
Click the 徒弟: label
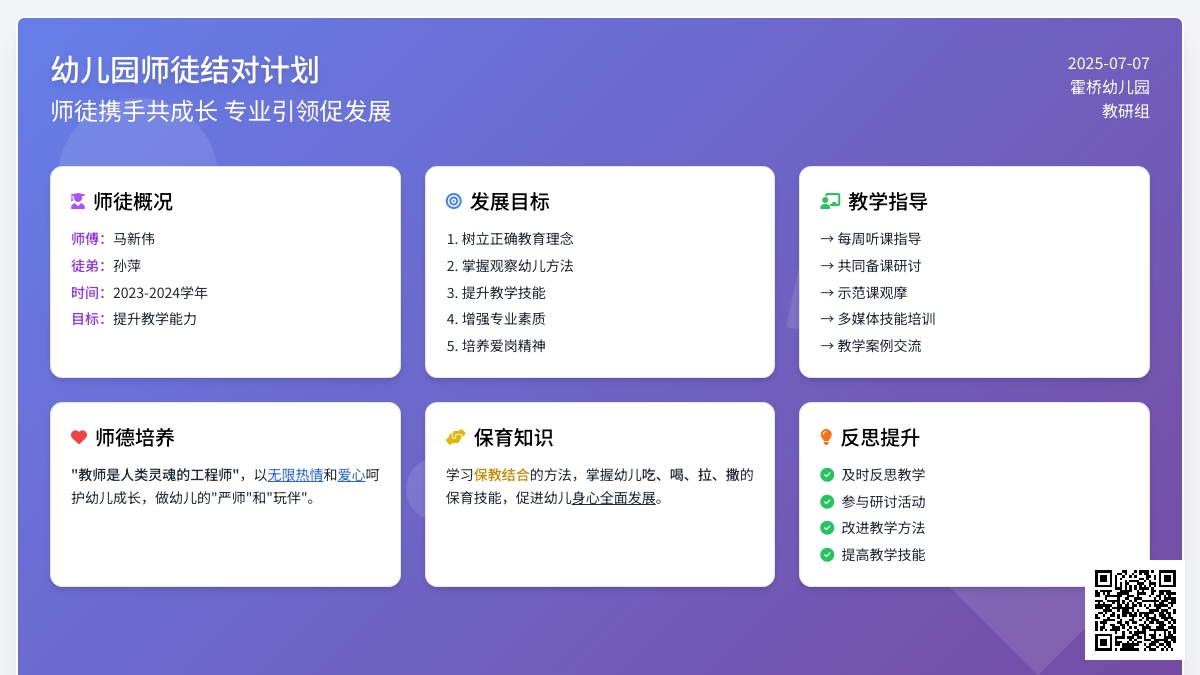(x=88, y=266)
